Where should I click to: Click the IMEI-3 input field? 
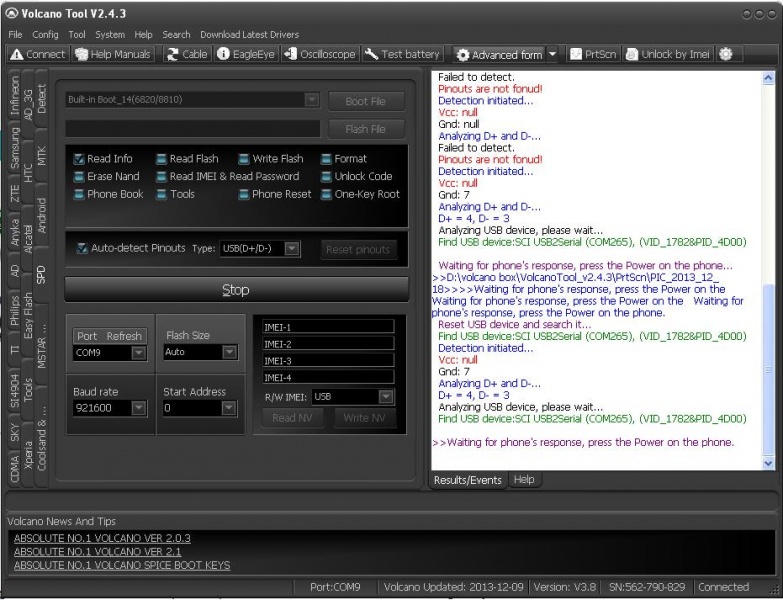(328, 360)
